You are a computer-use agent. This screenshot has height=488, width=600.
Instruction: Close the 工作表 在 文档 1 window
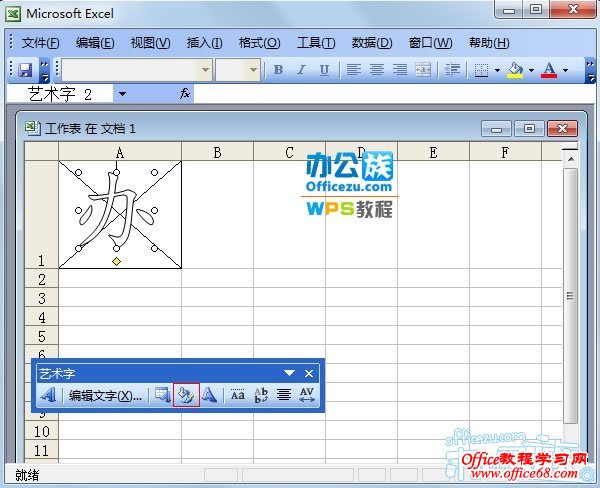click(562, 129)
